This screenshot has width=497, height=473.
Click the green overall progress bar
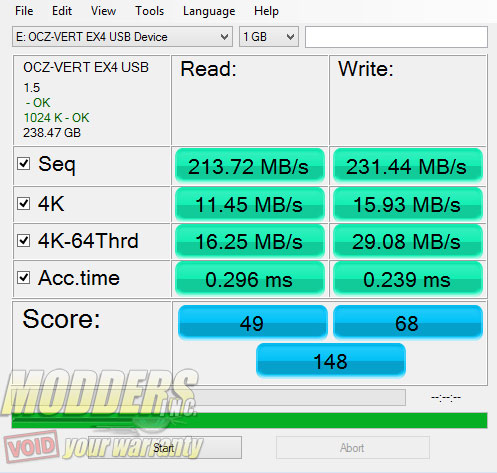249,420
